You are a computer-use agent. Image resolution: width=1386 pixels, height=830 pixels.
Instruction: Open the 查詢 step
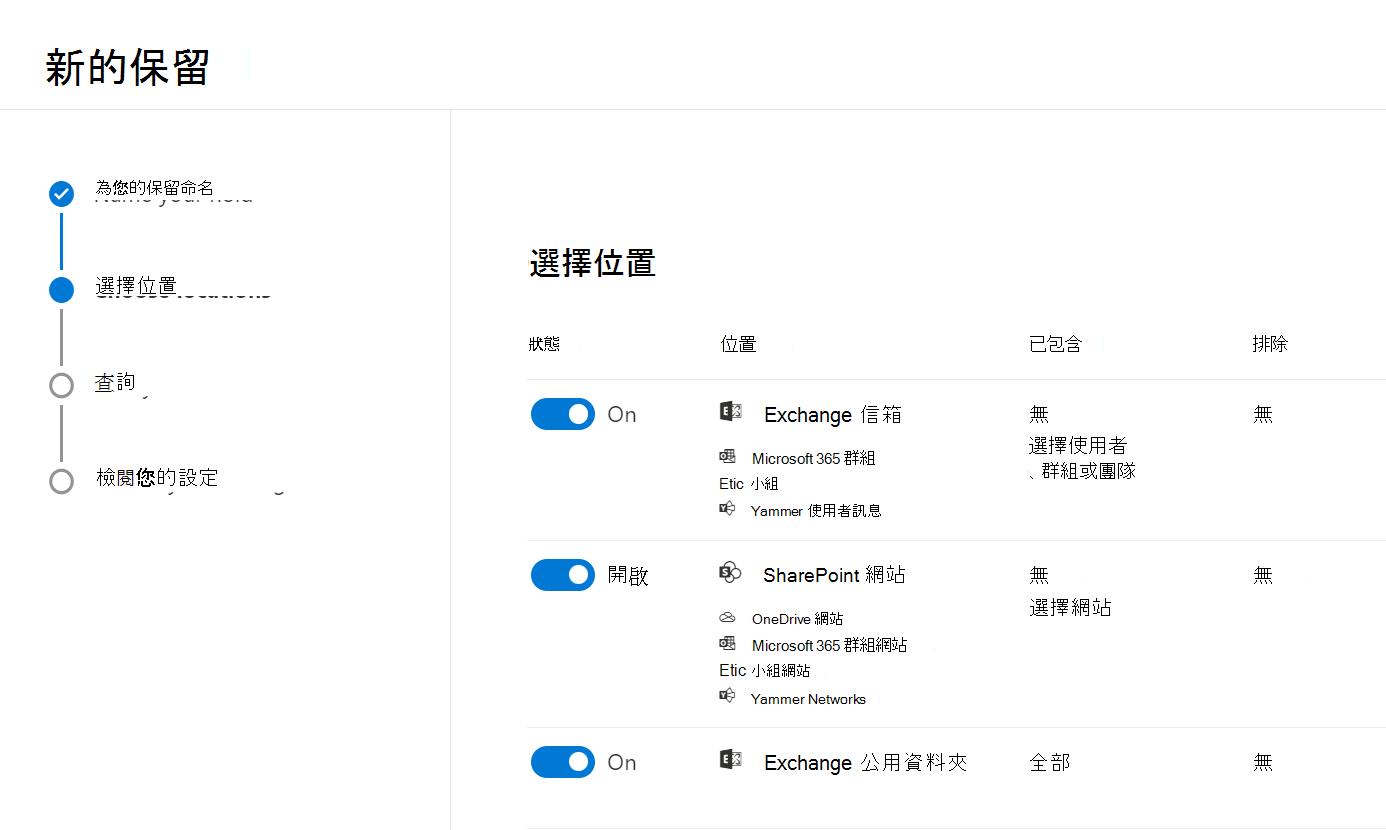(x=115, y=382)
